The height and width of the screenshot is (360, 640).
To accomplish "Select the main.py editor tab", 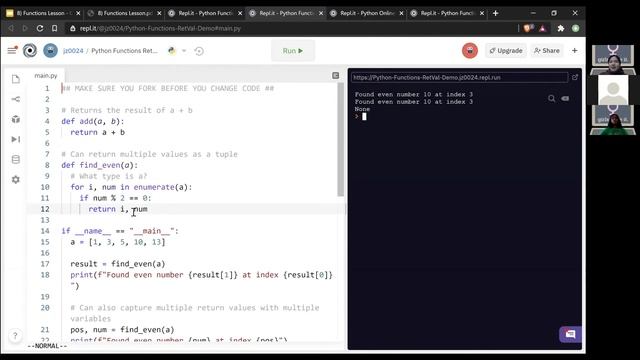I will (x=46, y=76).
